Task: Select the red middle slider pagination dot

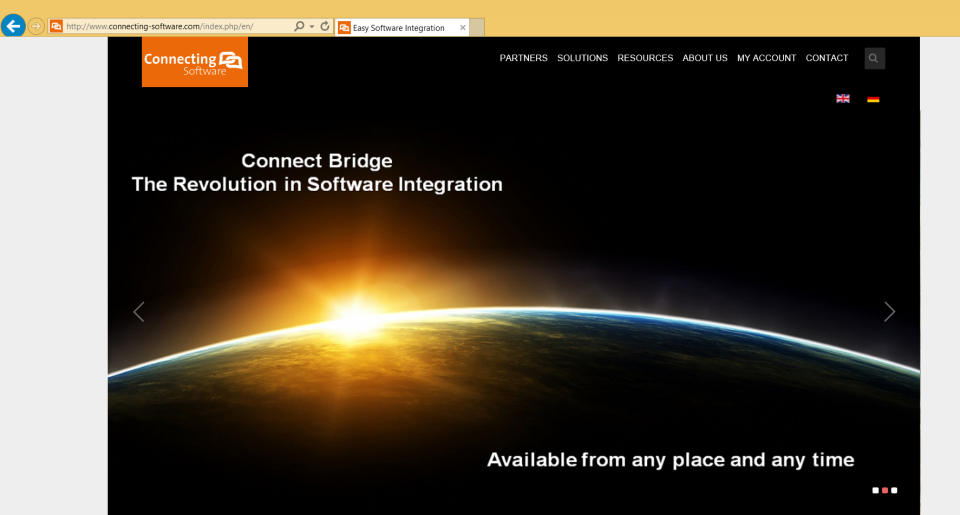Action: tap(885, 490)
